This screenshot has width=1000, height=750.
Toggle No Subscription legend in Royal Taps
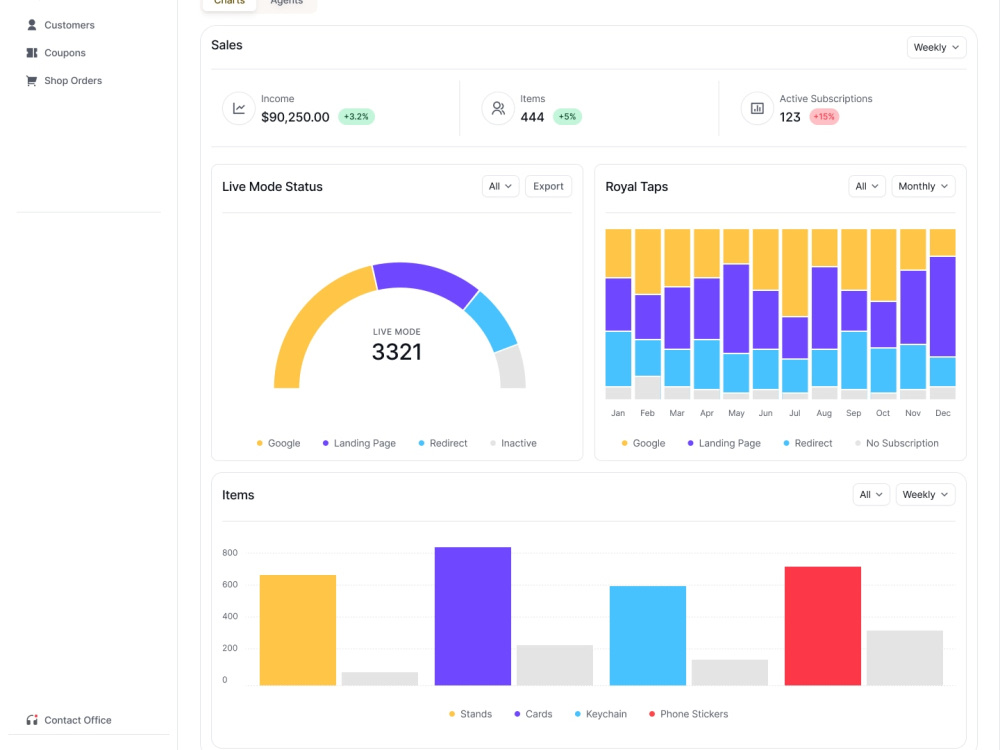coord(897,443)
